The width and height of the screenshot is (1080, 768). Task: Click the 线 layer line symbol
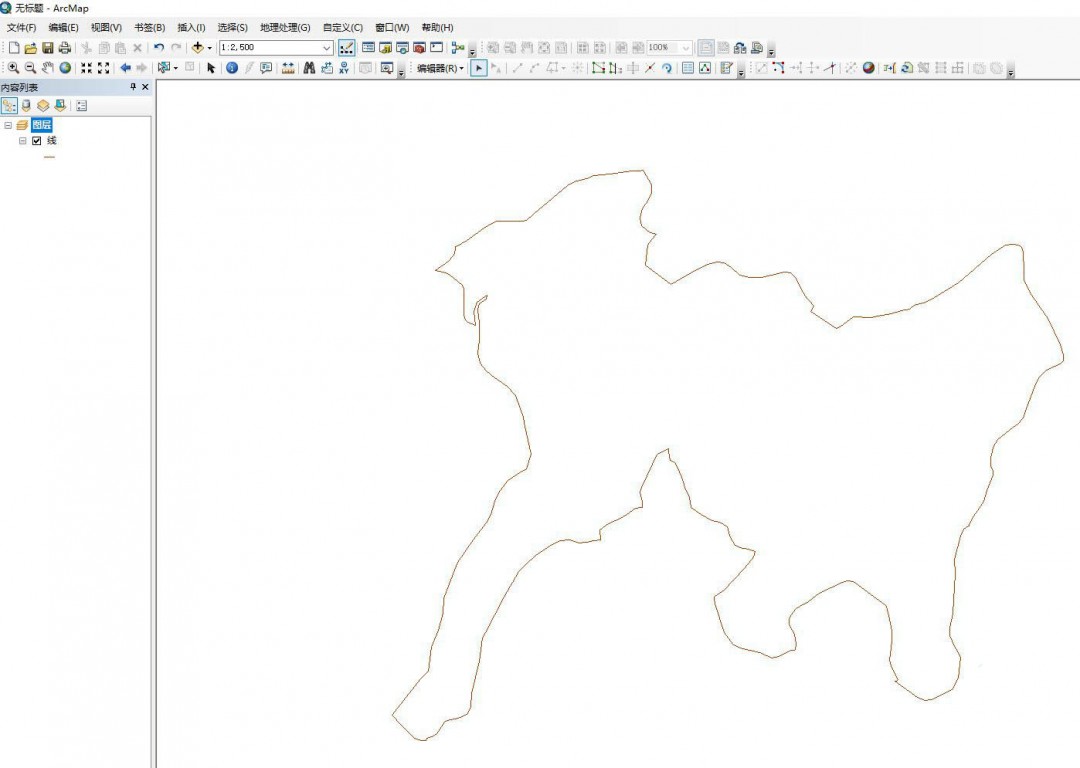click(49, 157)
